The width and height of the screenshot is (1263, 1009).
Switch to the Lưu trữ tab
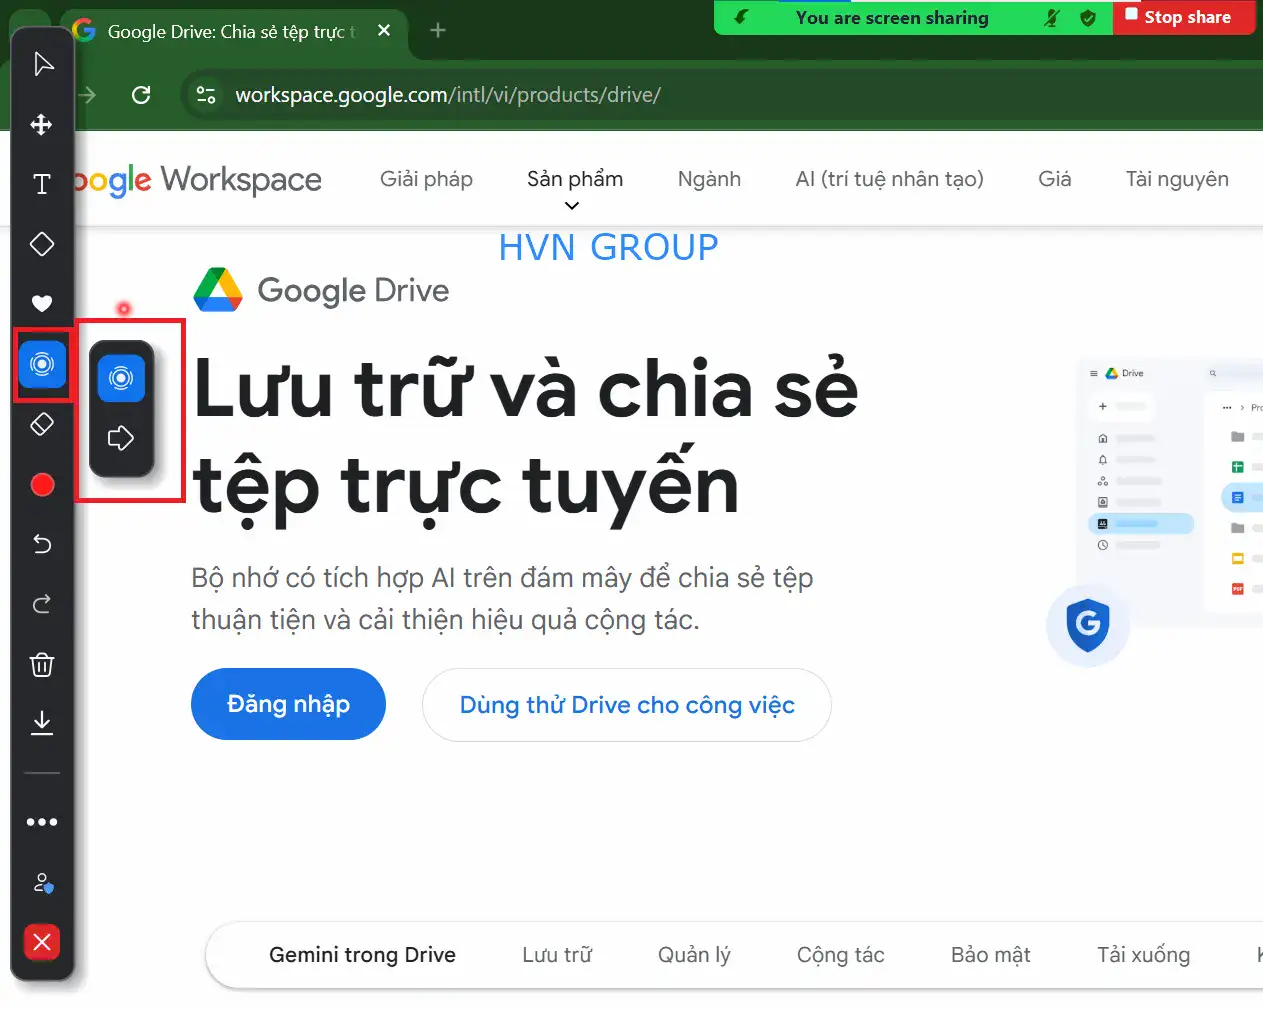[x=557, y=955]
